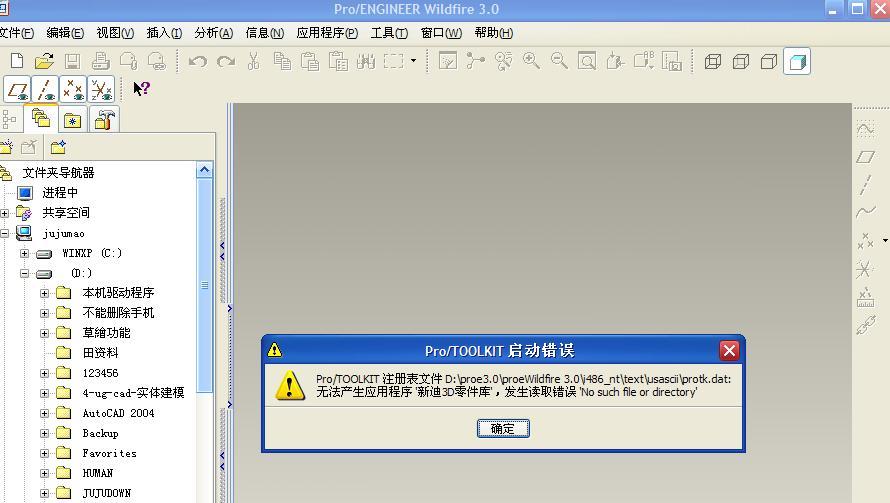Select the Favorites folder in tree
The image size is (890, 503).
pyautogui.click(x=110, y=453)
